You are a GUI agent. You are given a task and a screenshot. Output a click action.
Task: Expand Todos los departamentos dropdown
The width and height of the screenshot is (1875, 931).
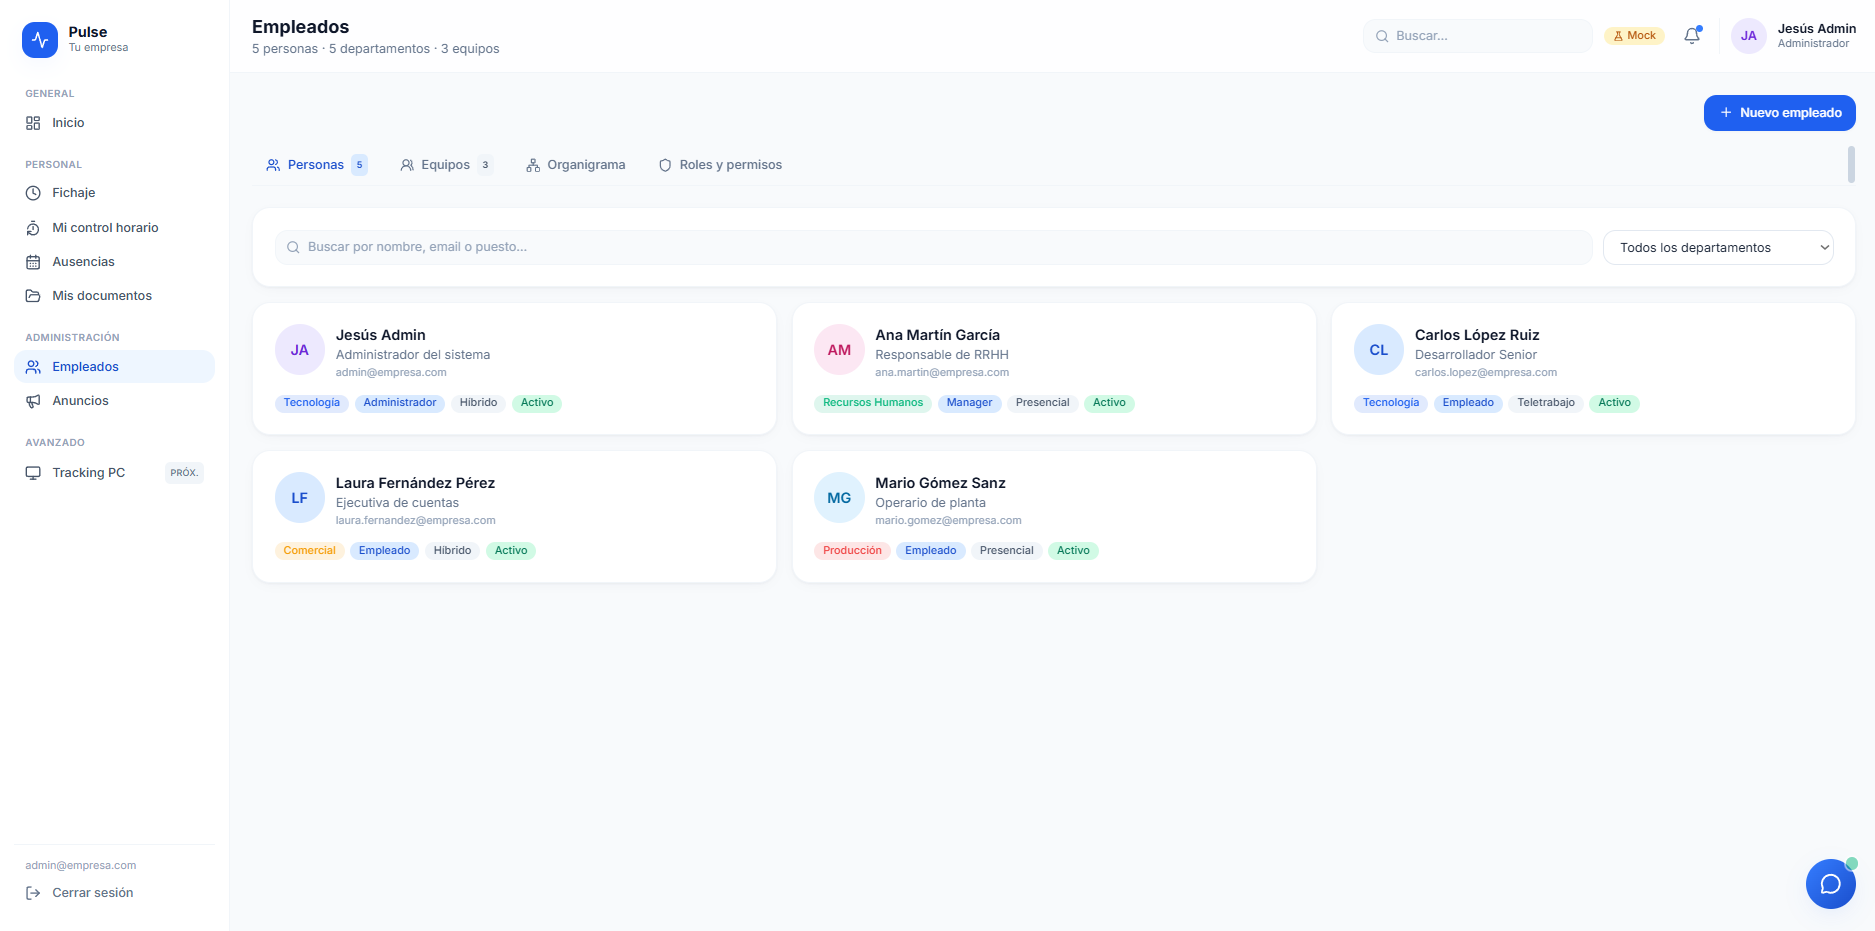pos(1717,248)
